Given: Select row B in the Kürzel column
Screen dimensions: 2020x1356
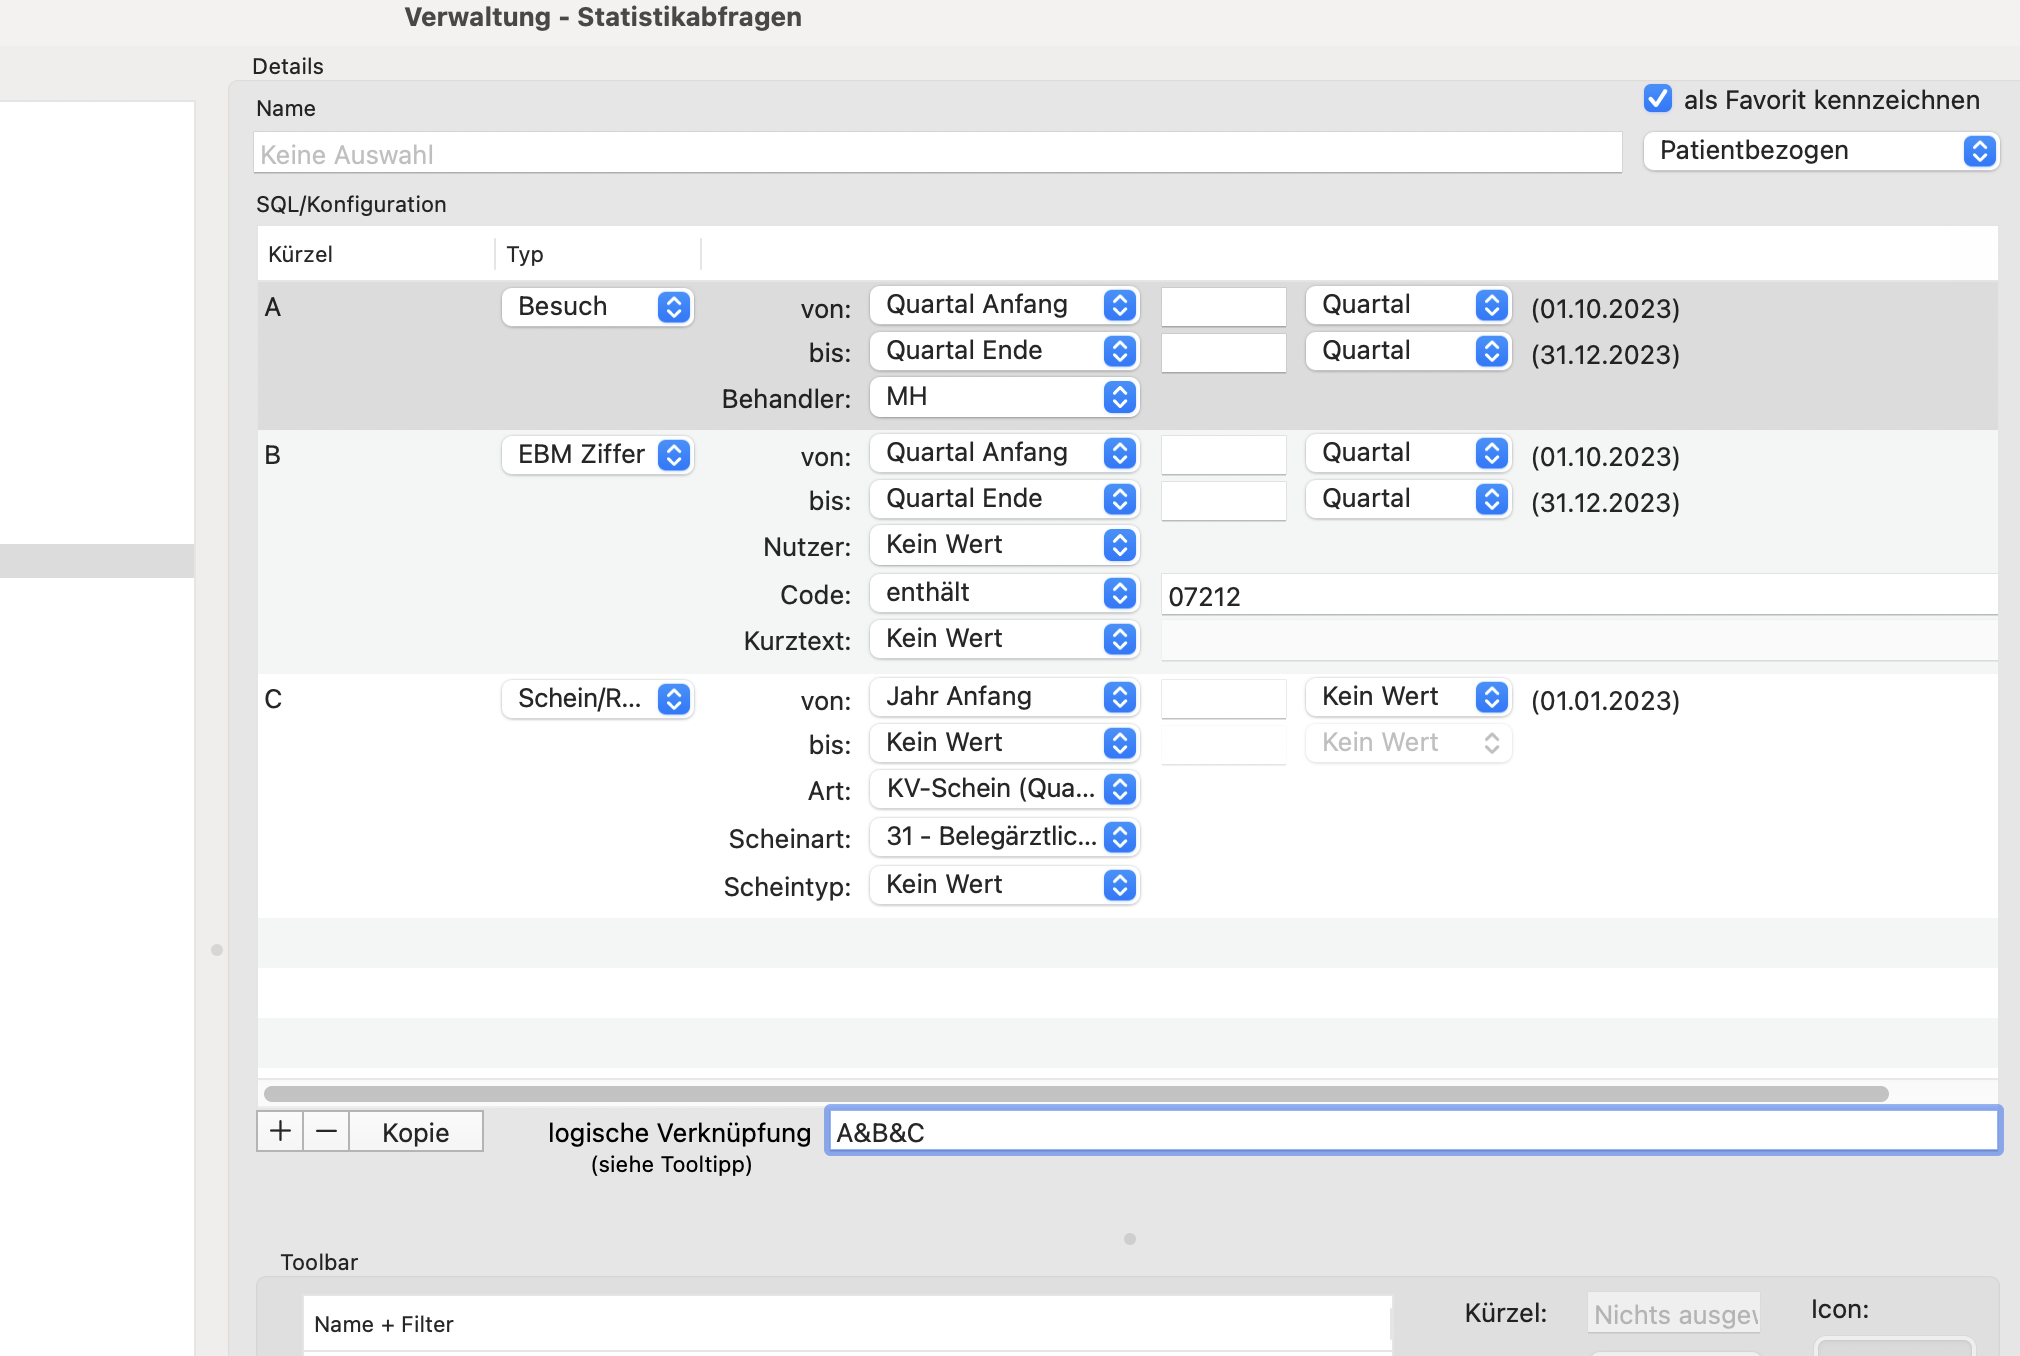Looking at the screenshot, I should tap(273, 455).
